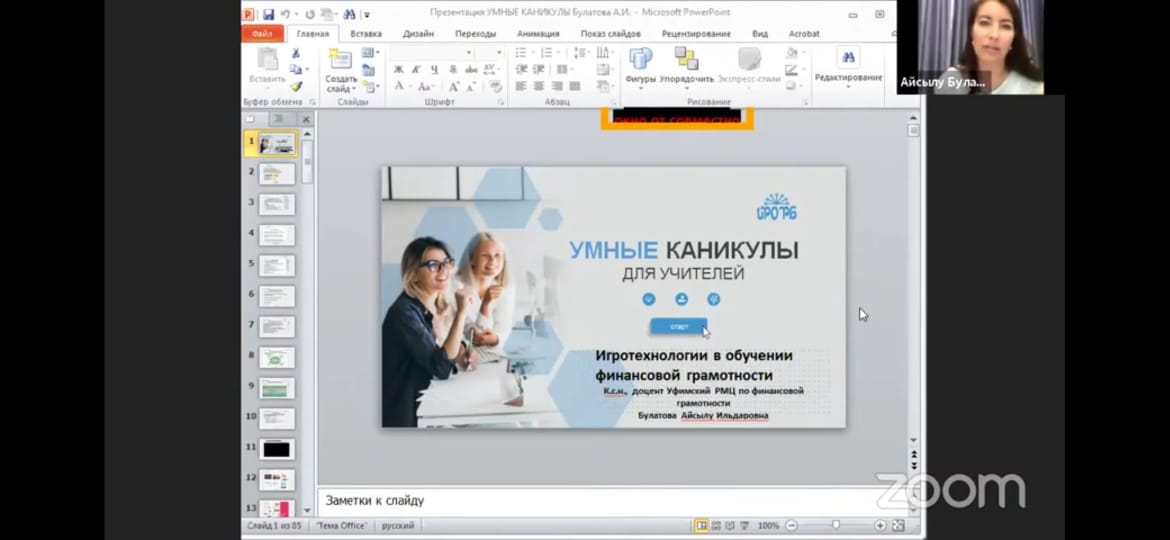Switch to the Анимация tab
1170x540 pixels.
(537, 33)
